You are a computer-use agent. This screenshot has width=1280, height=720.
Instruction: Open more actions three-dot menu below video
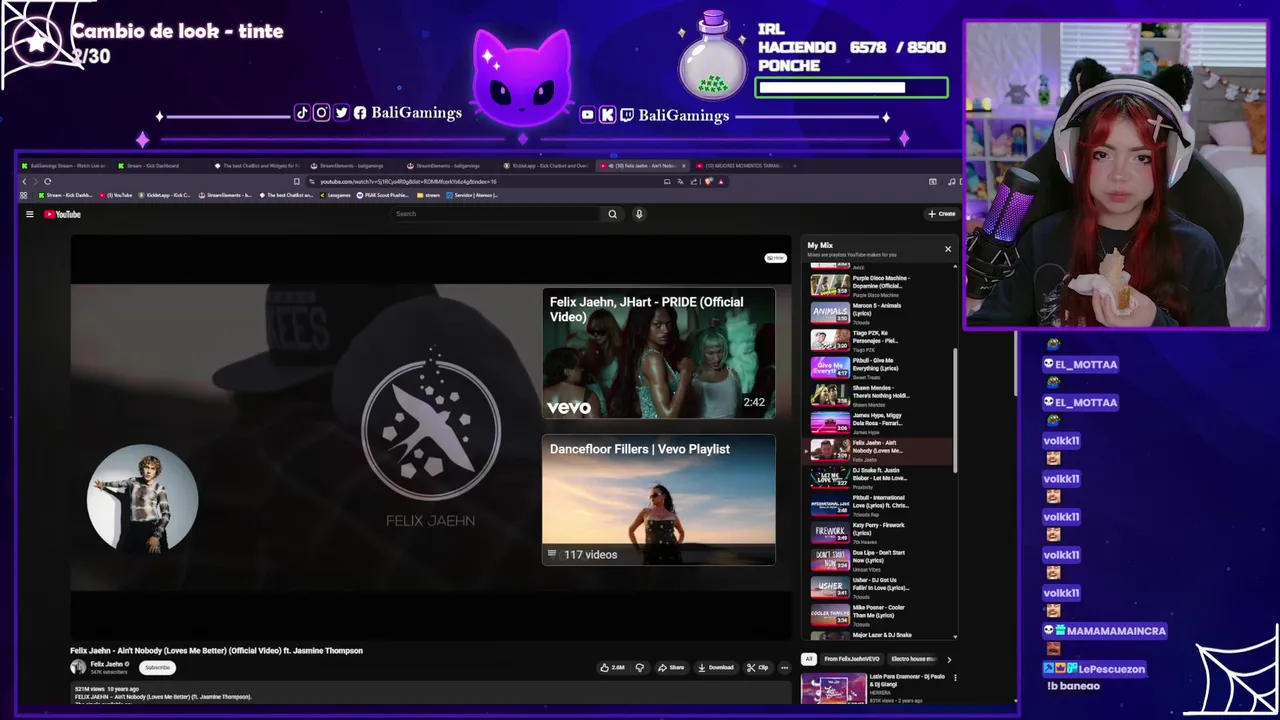click(x=787, y=667)
